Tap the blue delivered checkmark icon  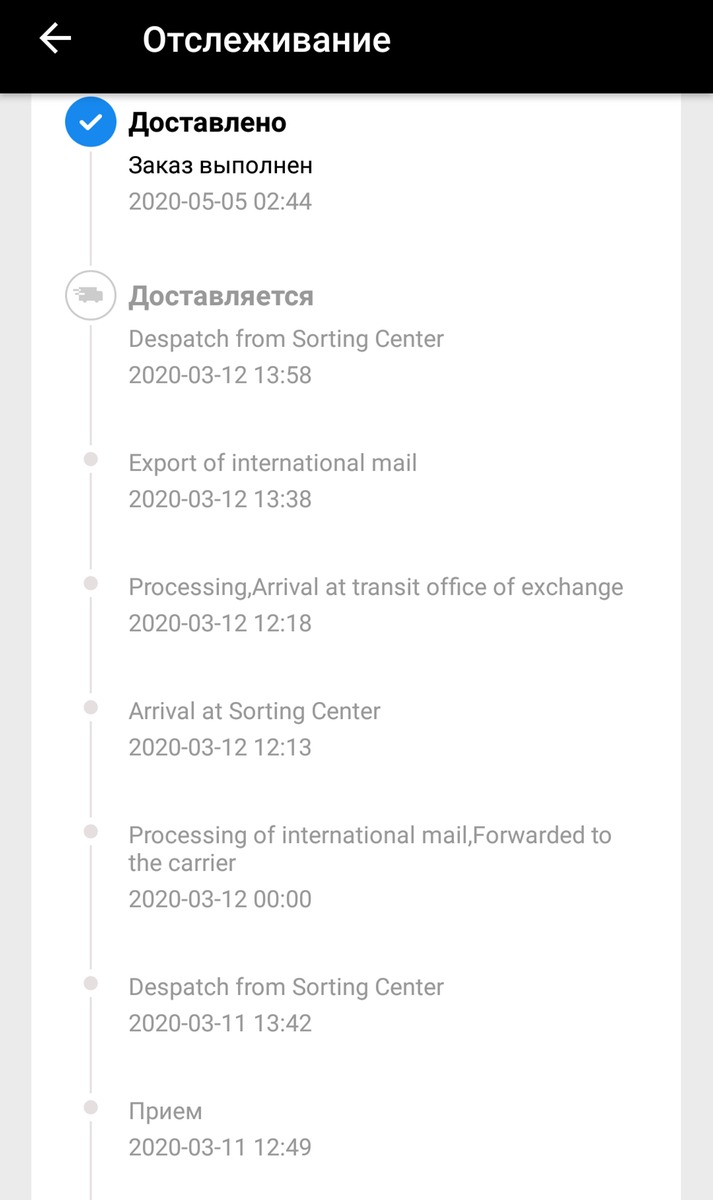point(90,122)
